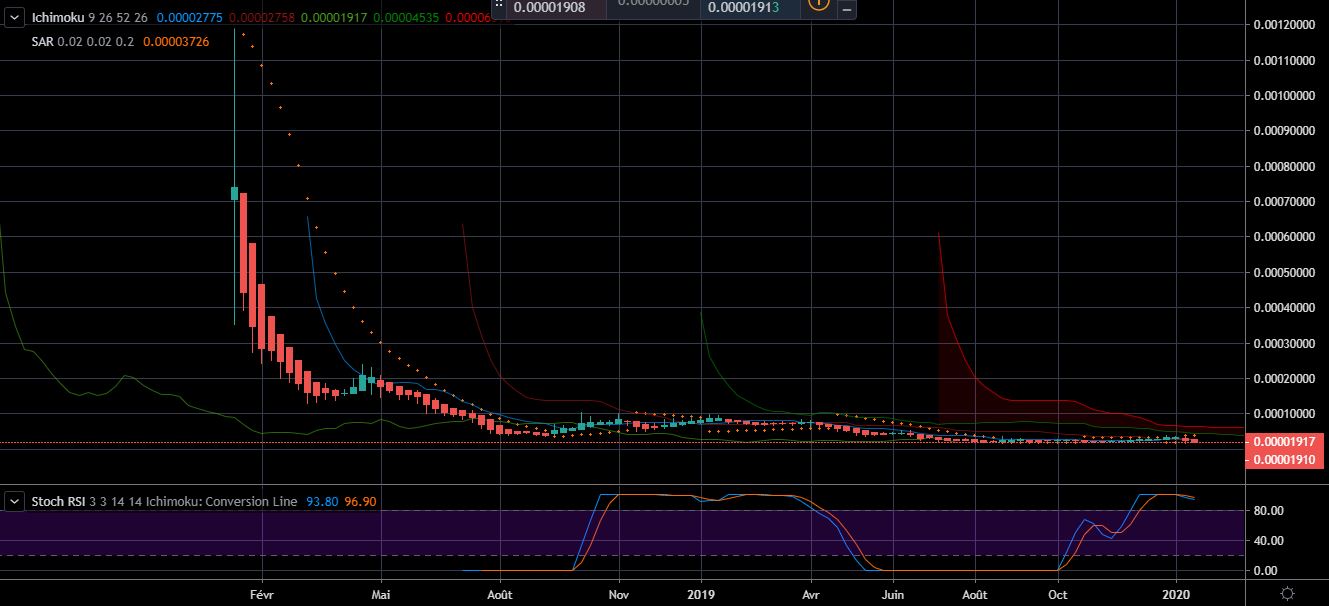The image size is (1329, 606).
Task: Select the 2020 label on the time axis
Action: 1178,593
